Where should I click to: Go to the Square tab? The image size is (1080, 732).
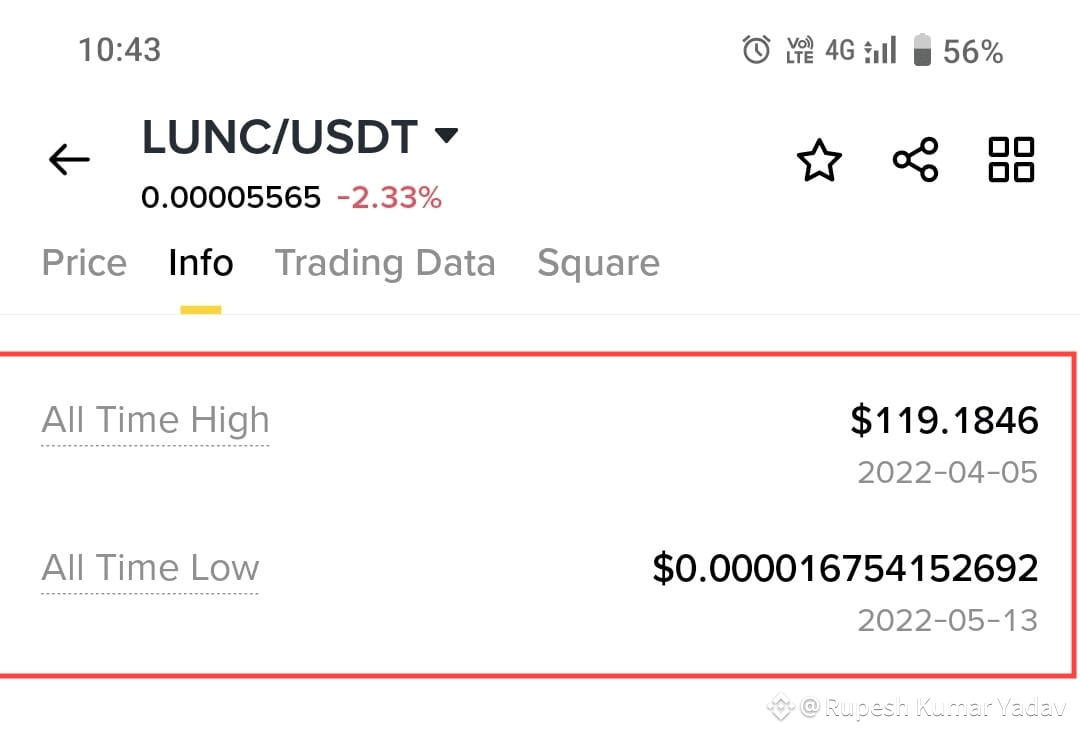pos(599,264)
